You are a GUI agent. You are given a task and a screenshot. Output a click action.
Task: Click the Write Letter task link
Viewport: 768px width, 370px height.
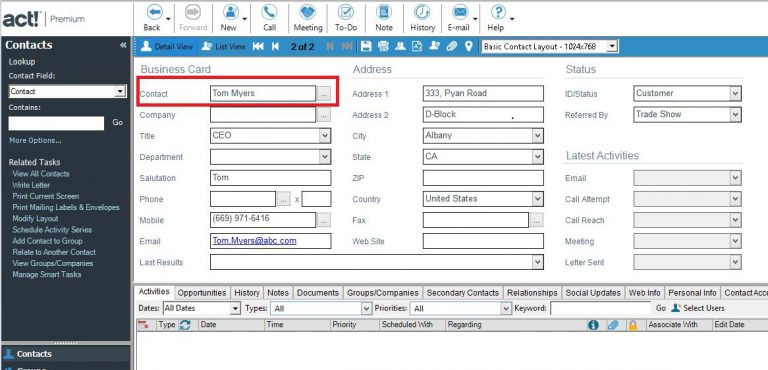[x=31, y=185]
